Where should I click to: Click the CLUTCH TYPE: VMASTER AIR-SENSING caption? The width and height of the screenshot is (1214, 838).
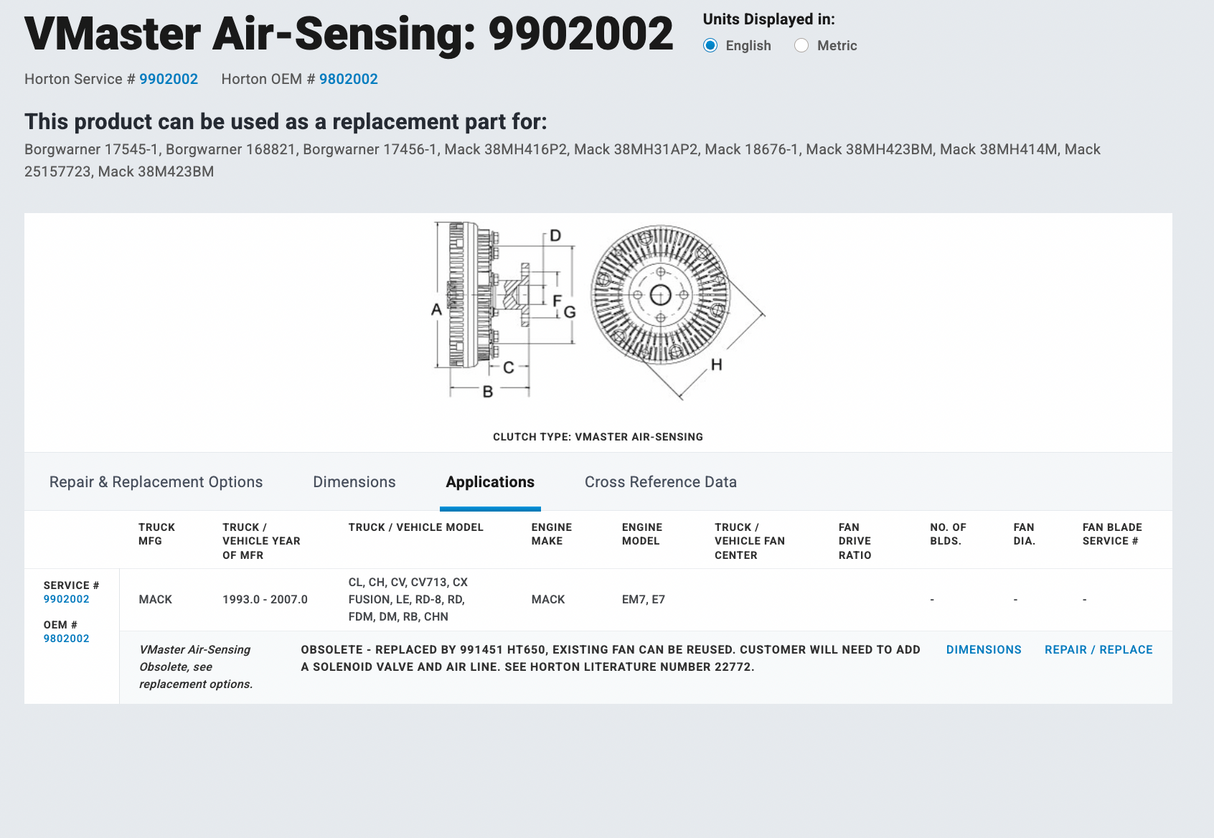coord(597,436)
